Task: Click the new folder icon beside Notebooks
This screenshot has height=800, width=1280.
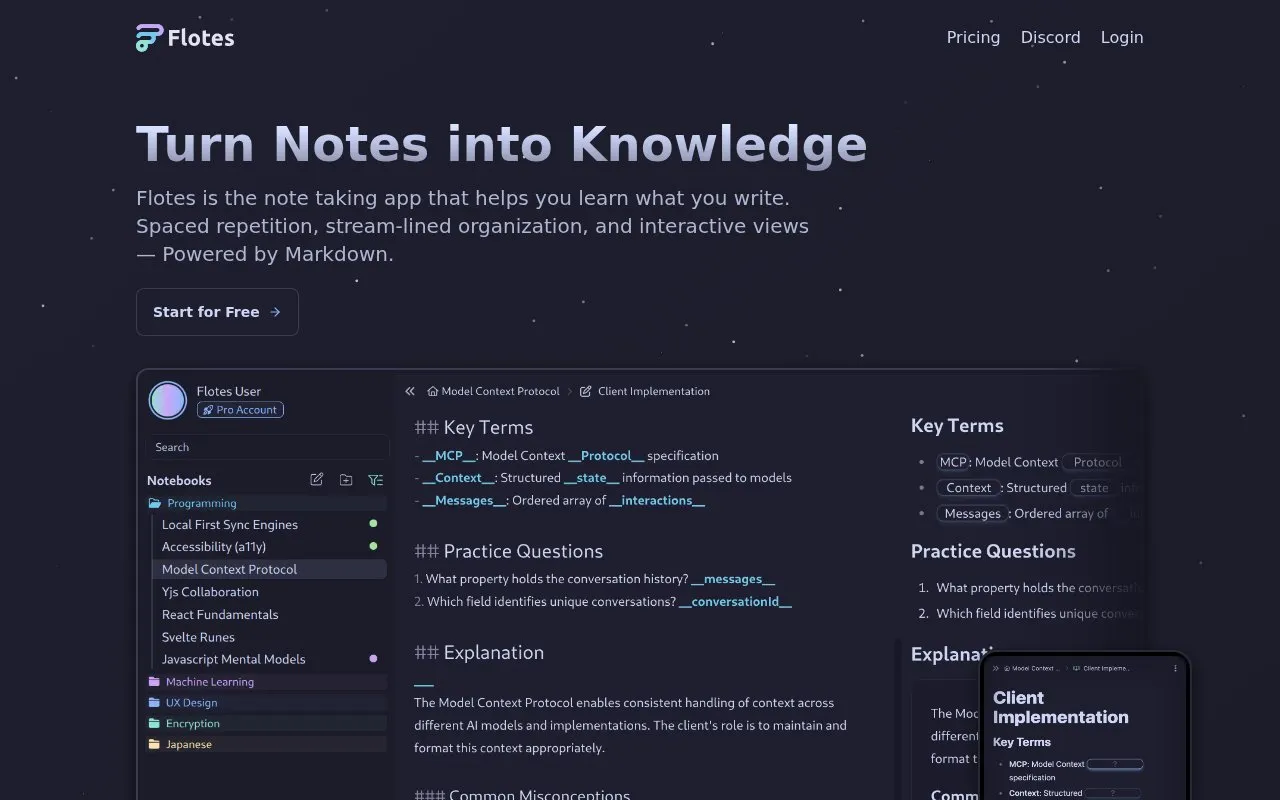Action: pyautogui.click(x=346, y=480)
